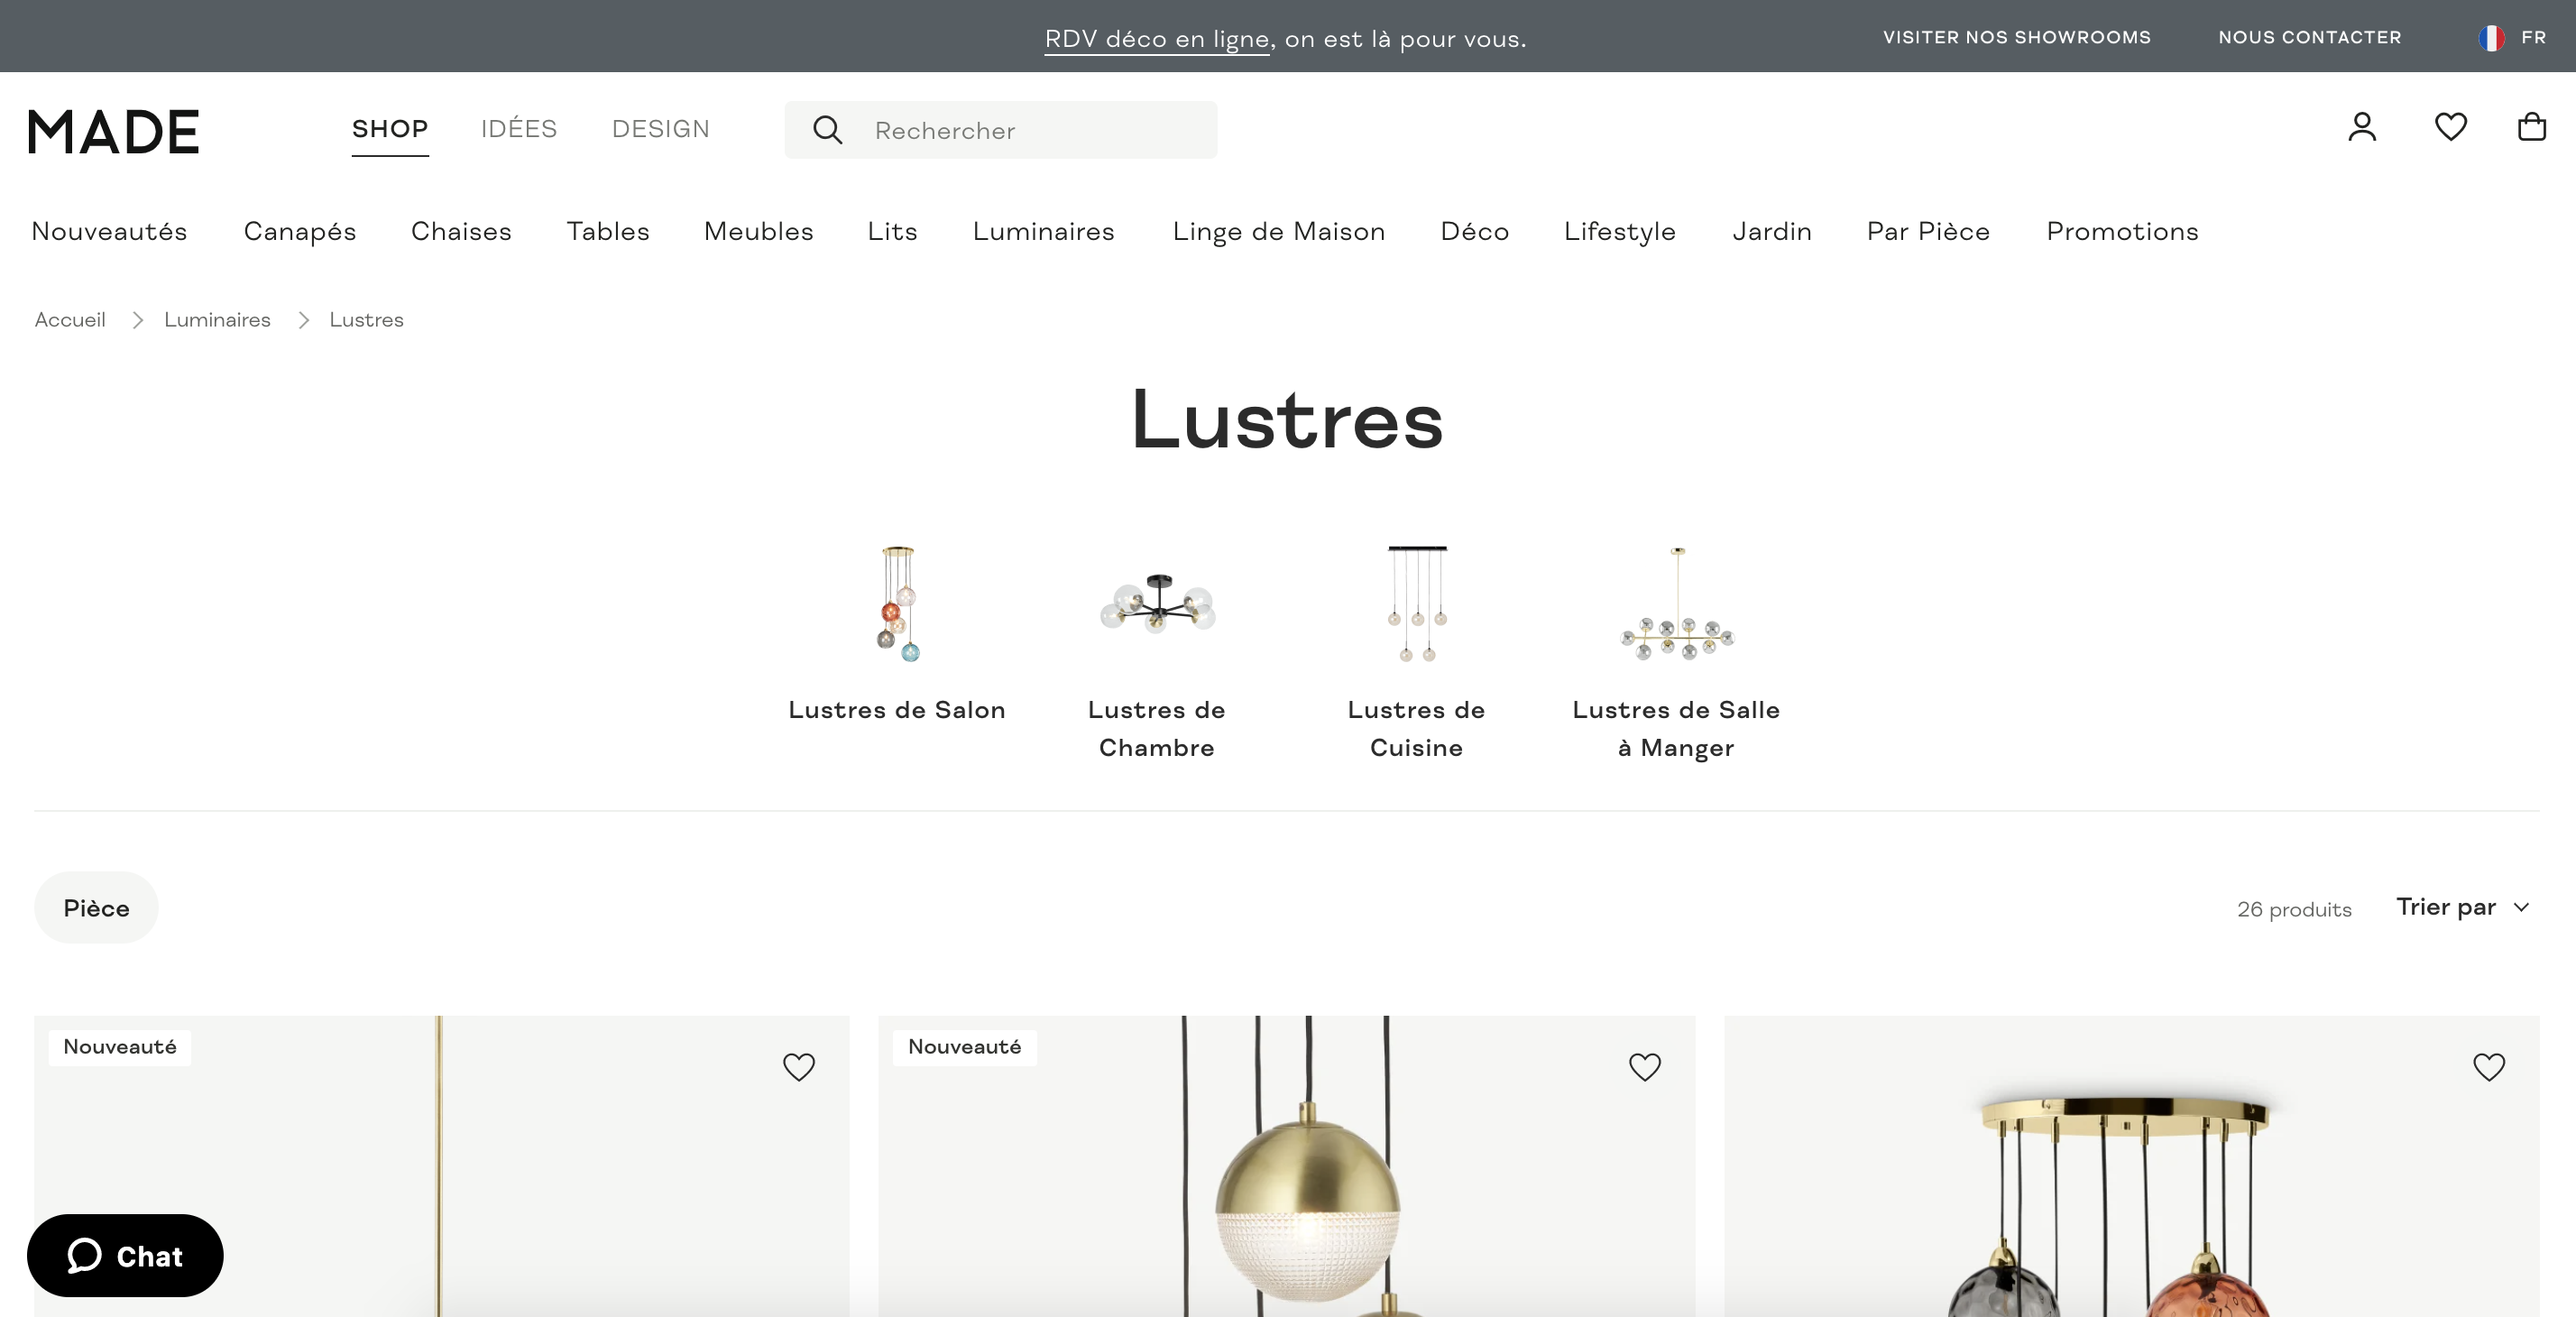Open the Nouveautés menu
The image size is (2576, 1317).
pos(109,231)
